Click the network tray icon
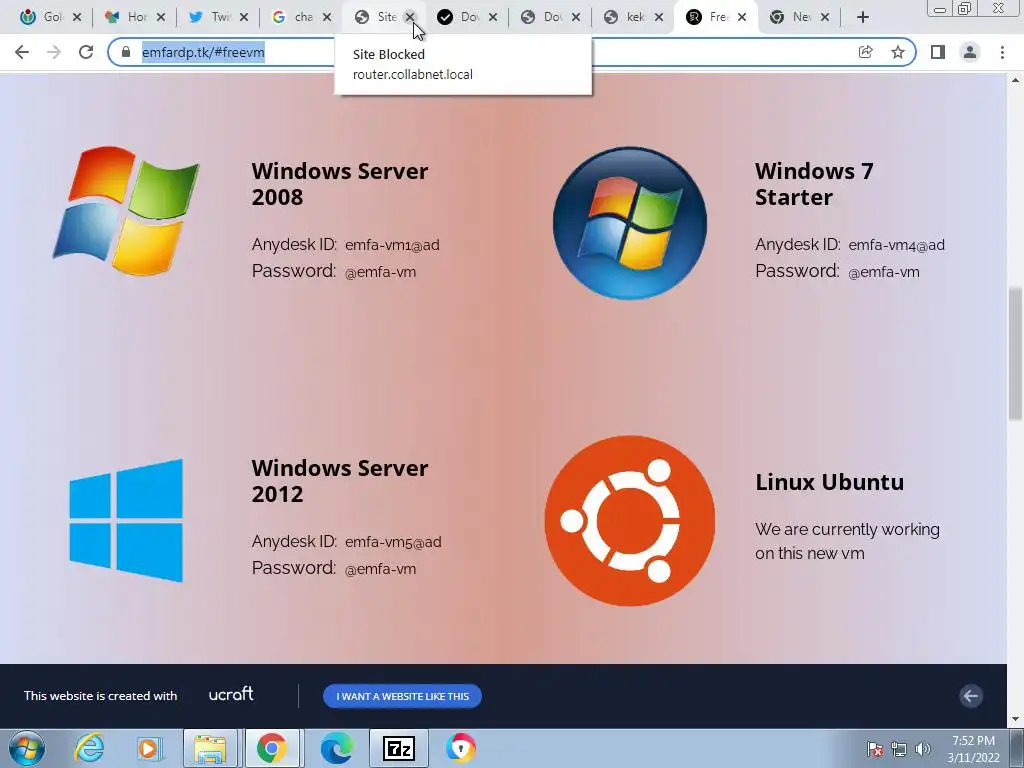 (899, 749)
